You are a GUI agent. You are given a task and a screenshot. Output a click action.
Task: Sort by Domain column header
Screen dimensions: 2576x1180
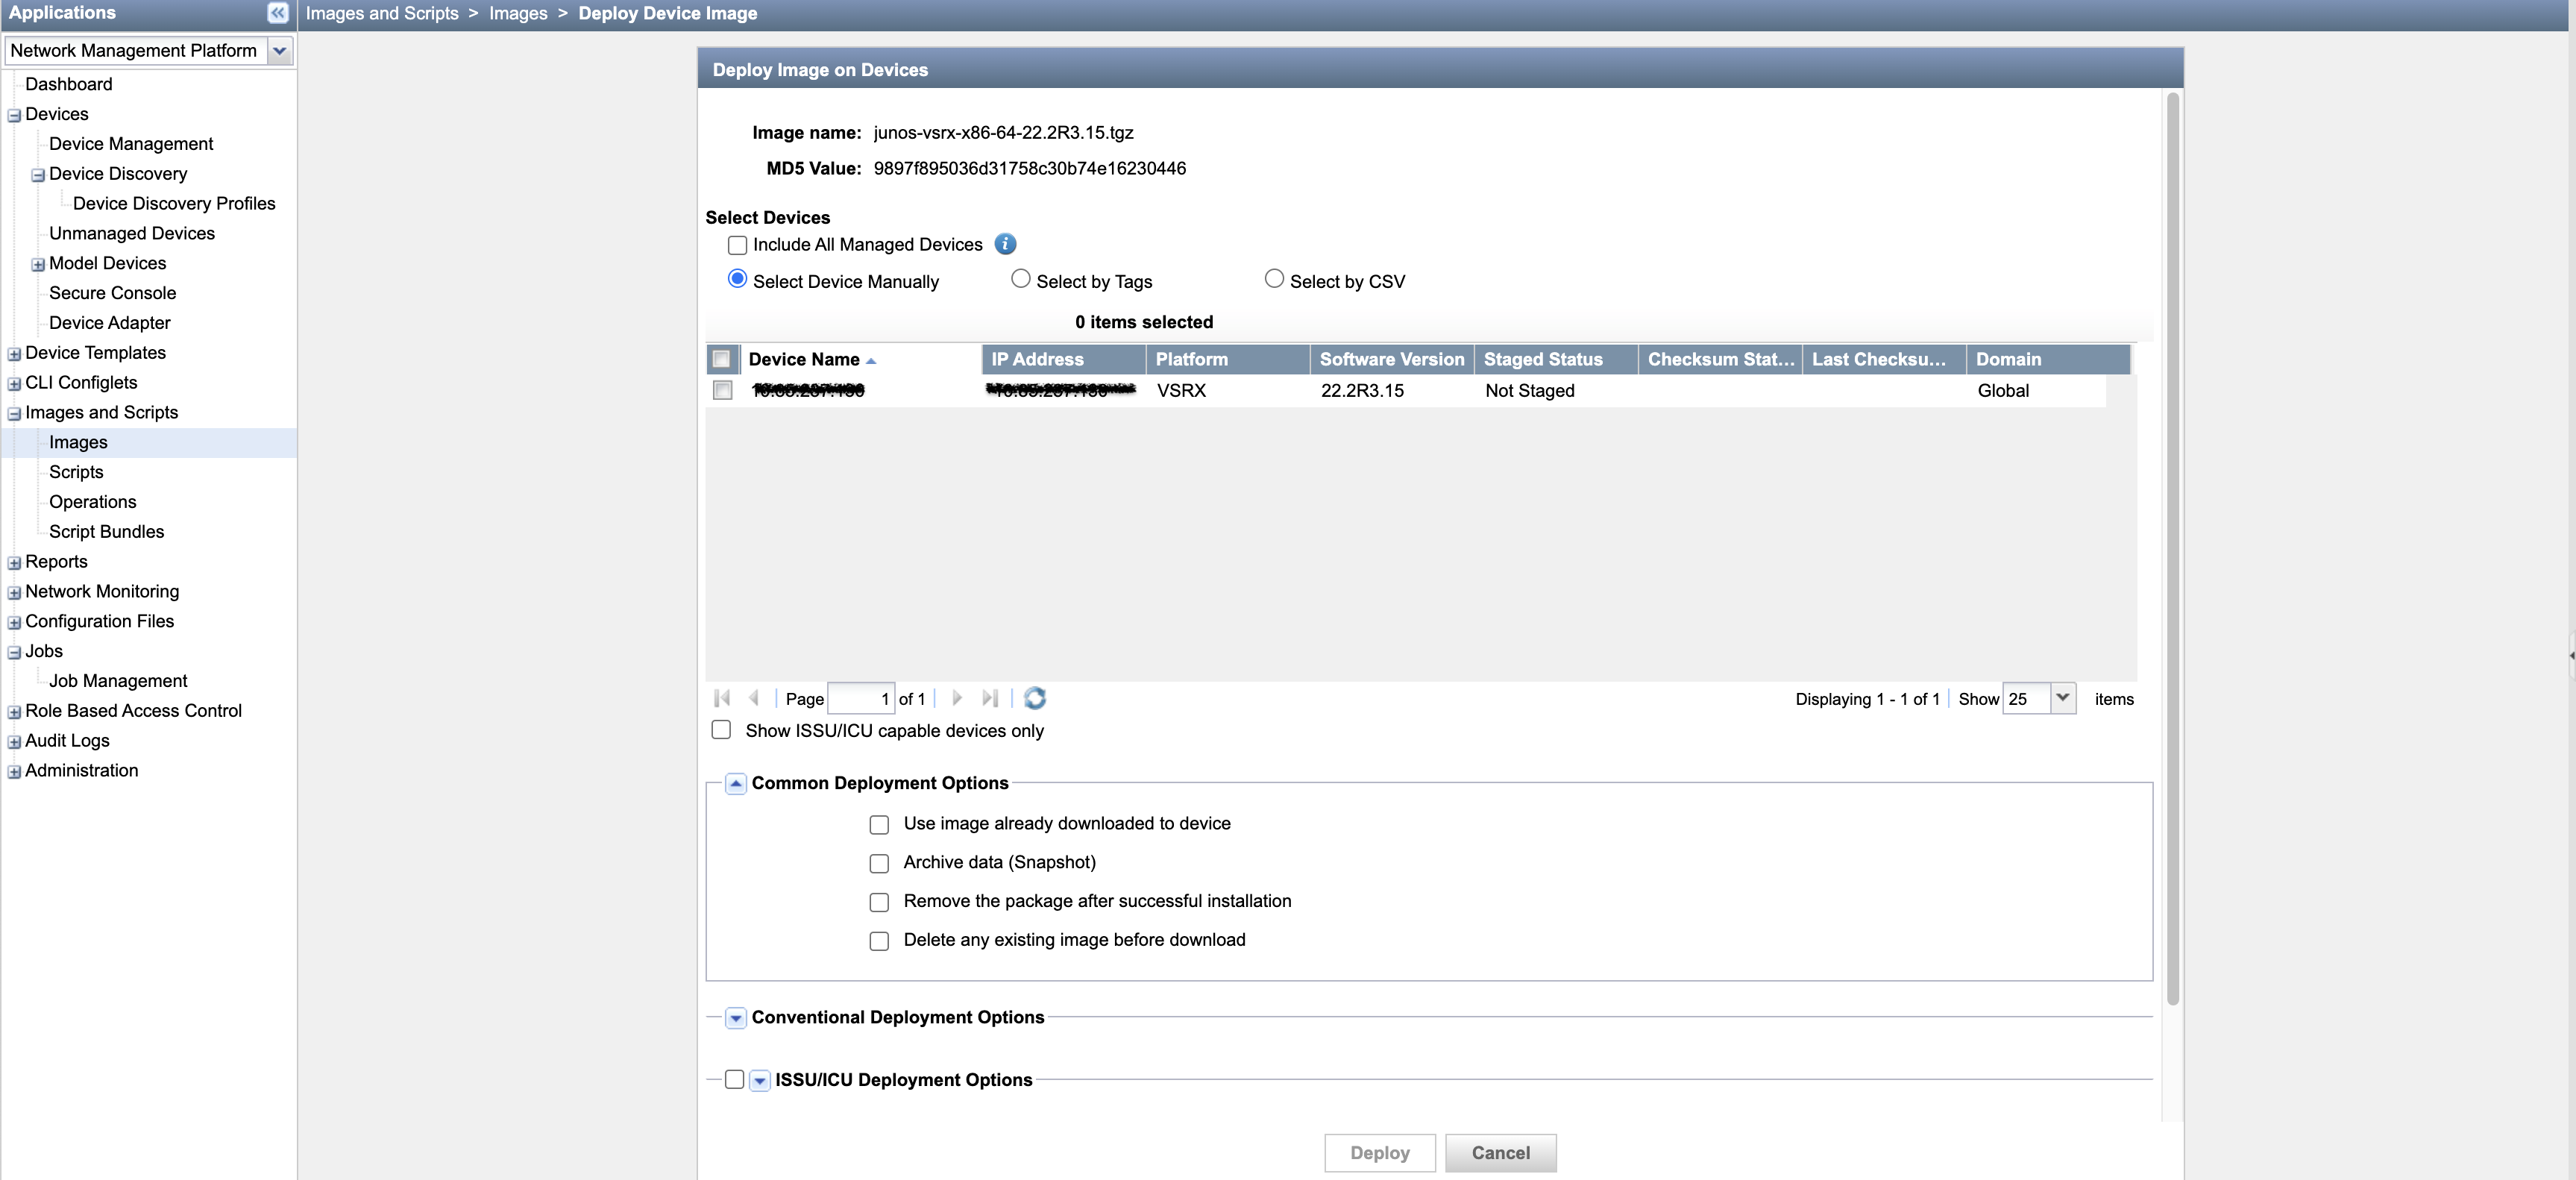(2048, 359)
